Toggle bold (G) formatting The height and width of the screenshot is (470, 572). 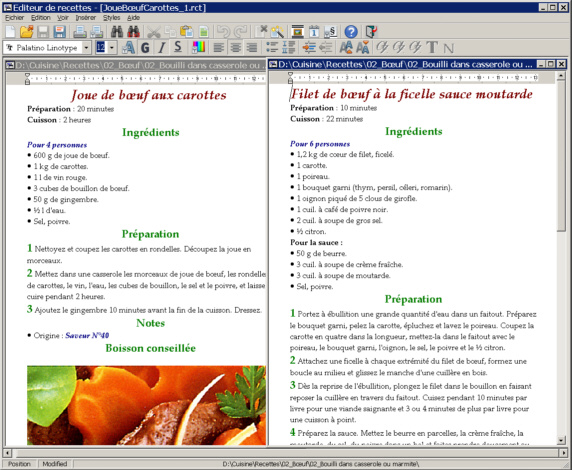click(145, 47)
